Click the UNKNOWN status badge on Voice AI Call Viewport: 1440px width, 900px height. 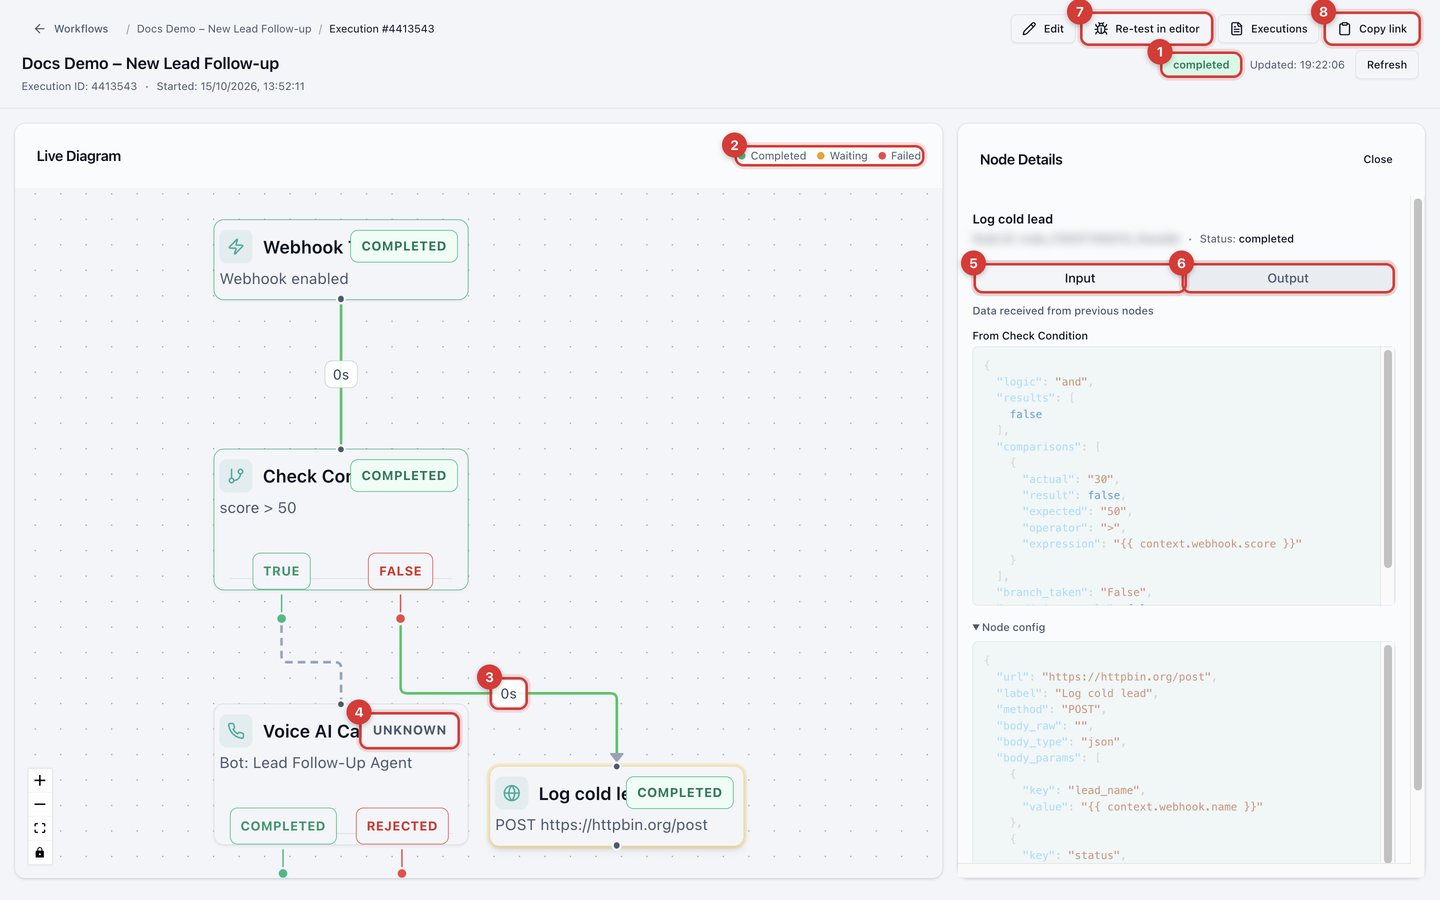[410, 730]
